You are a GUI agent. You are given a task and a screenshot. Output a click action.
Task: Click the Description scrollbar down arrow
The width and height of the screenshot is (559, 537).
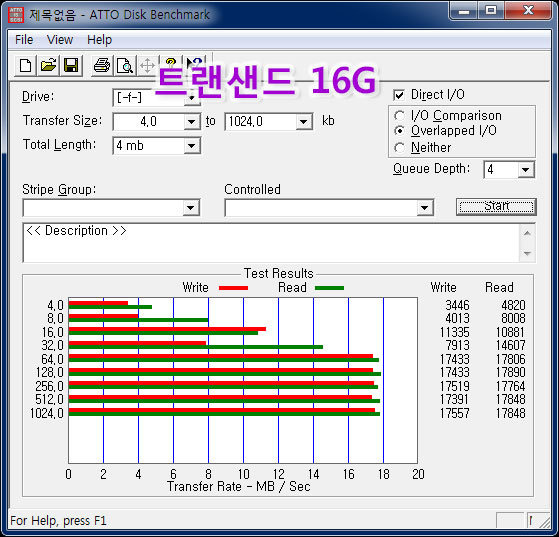[x=527, y=253]
